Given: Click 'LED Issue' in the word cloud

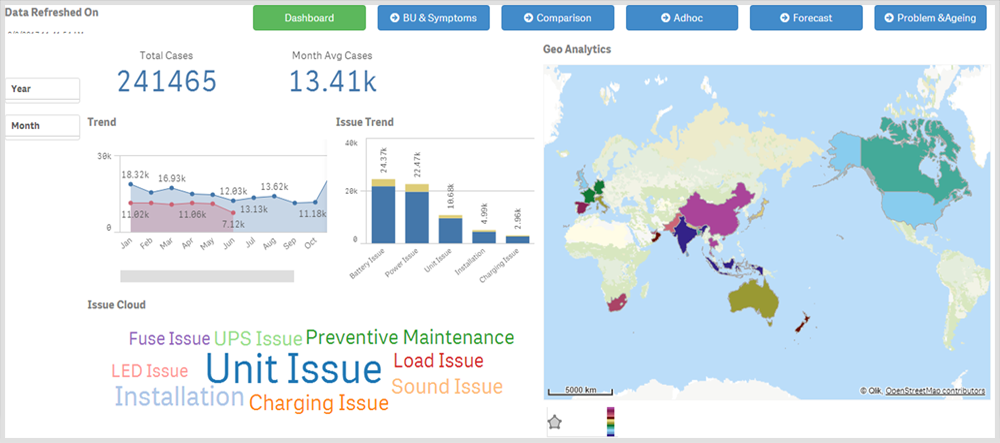Looking at the screenshot, I should pyautogui.click(x=150, y=371).
